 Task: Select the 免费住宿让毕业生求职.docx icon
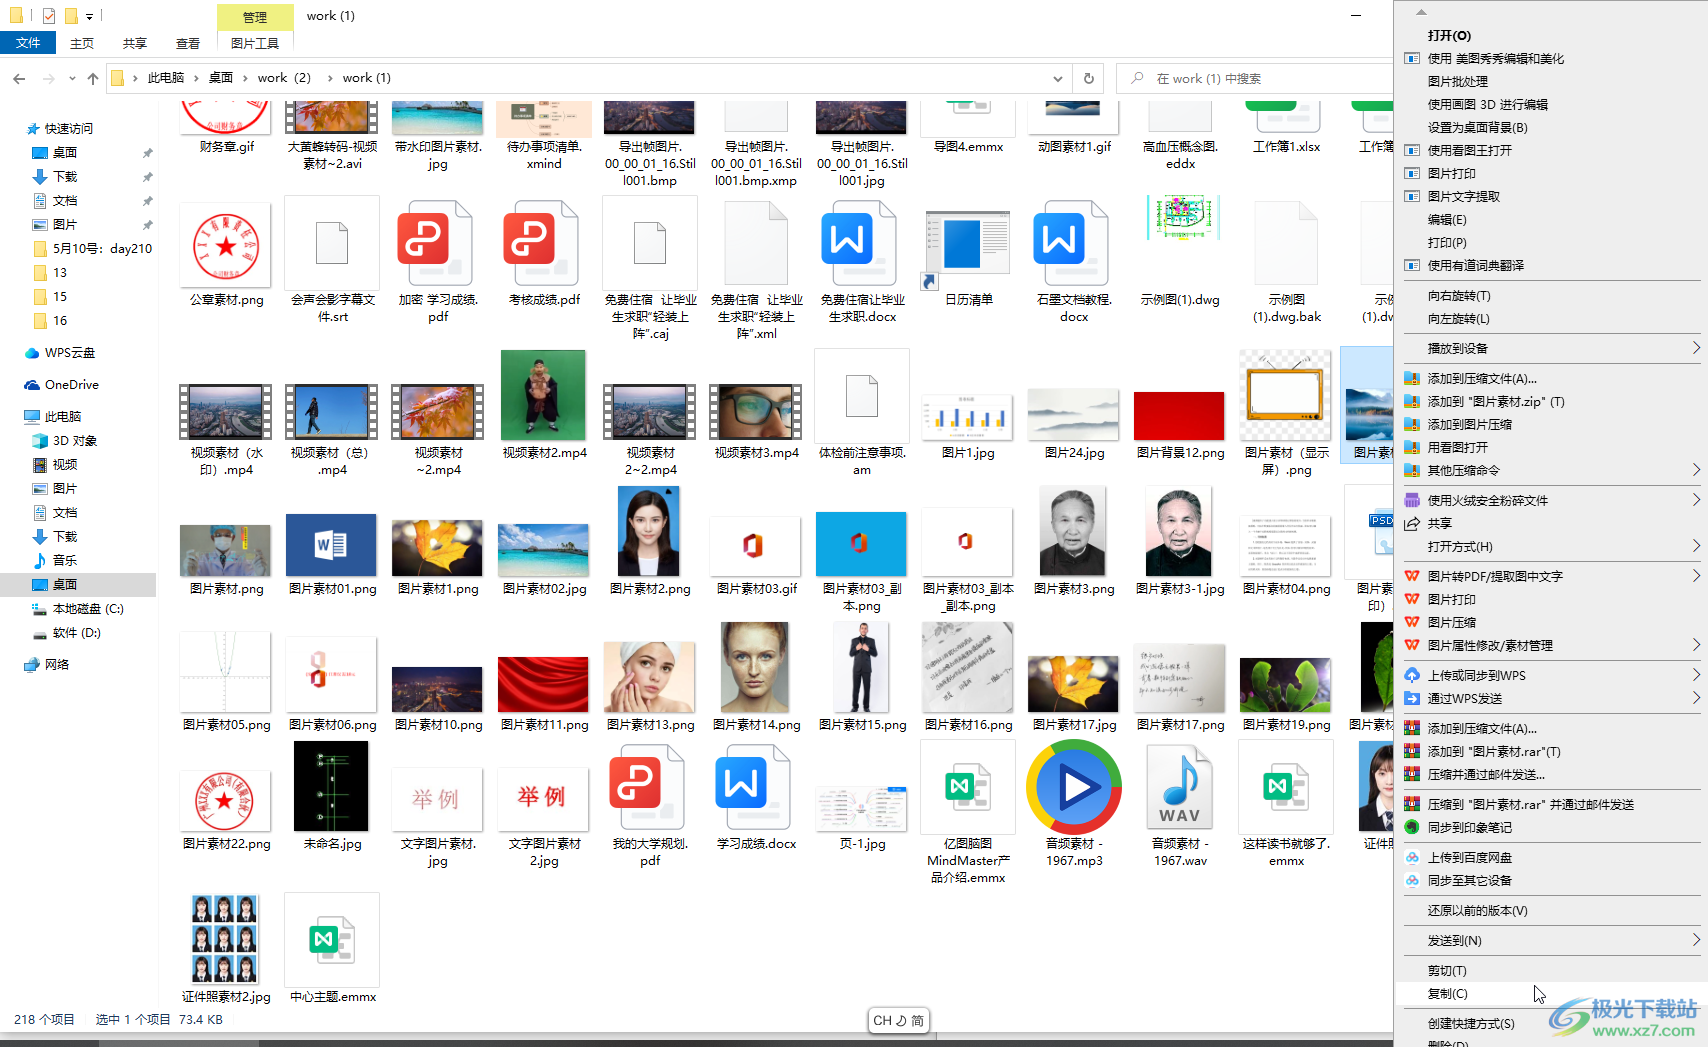click(861, 244)
